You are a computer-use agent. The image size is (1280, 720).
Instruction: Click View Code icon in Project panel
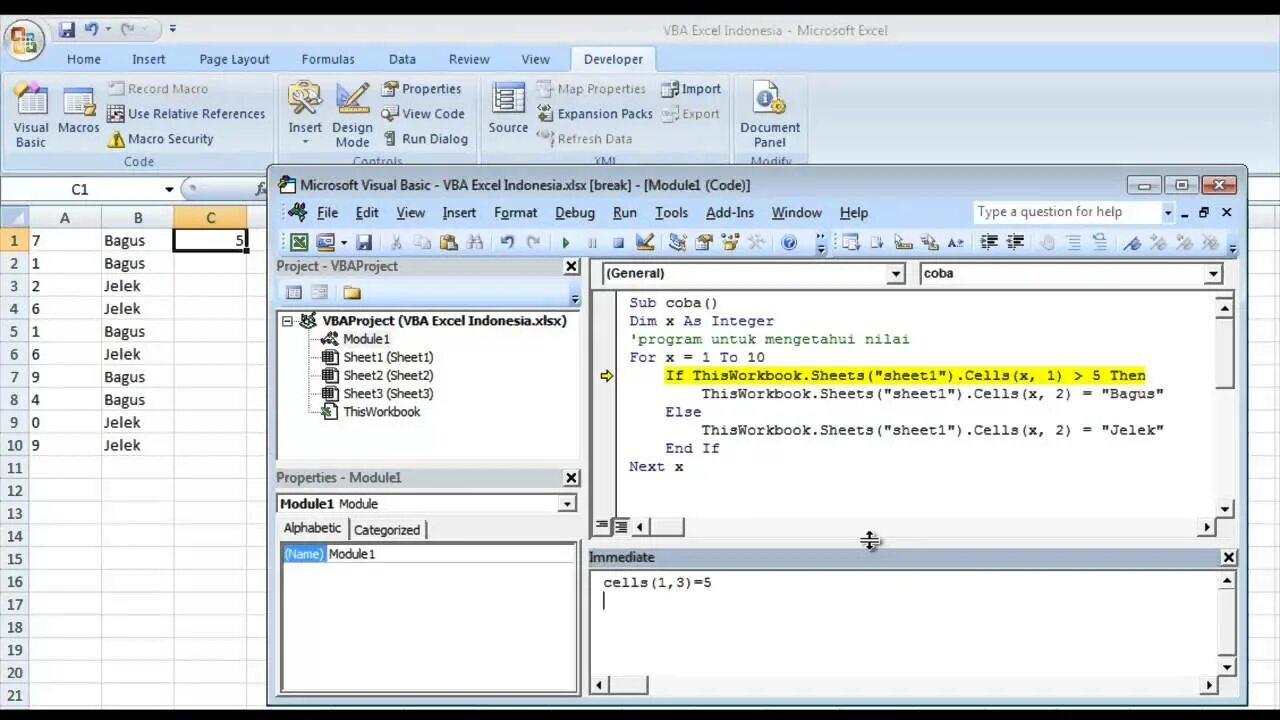(294, 293)
